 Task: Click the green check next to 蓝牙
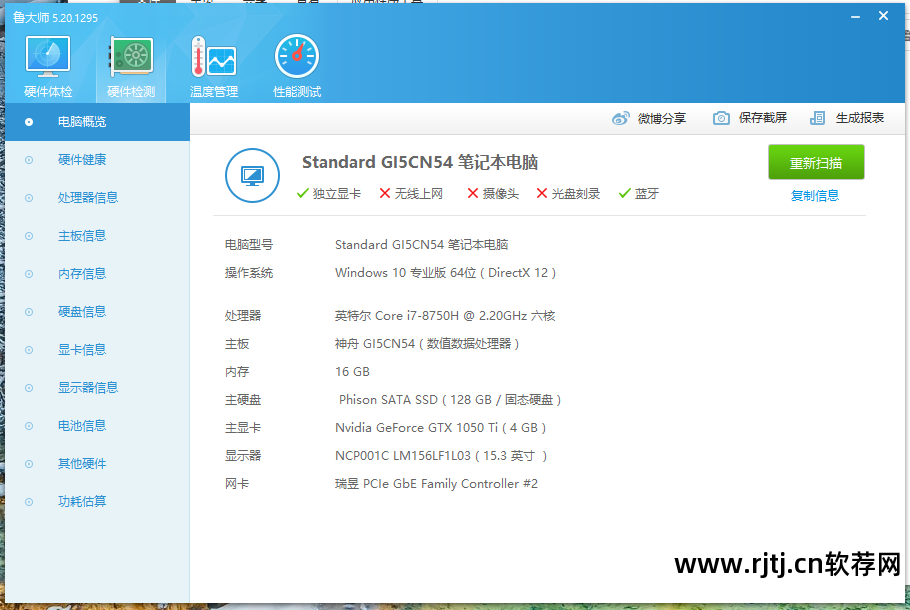[x=624, y=193]
